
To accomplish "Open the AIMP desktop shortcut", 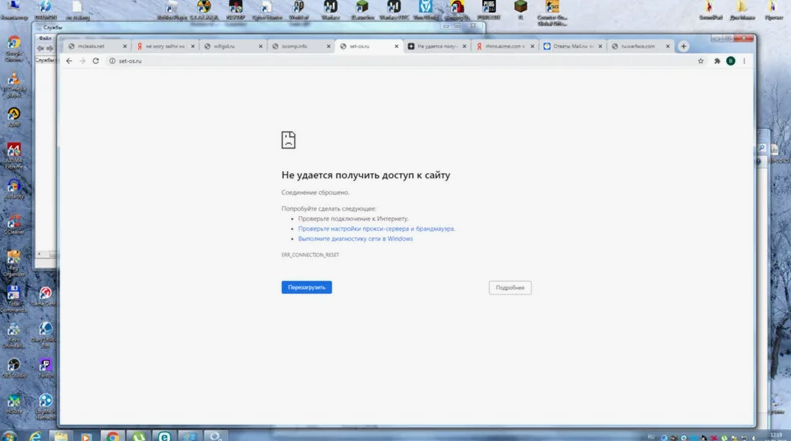I will (14, 117).
